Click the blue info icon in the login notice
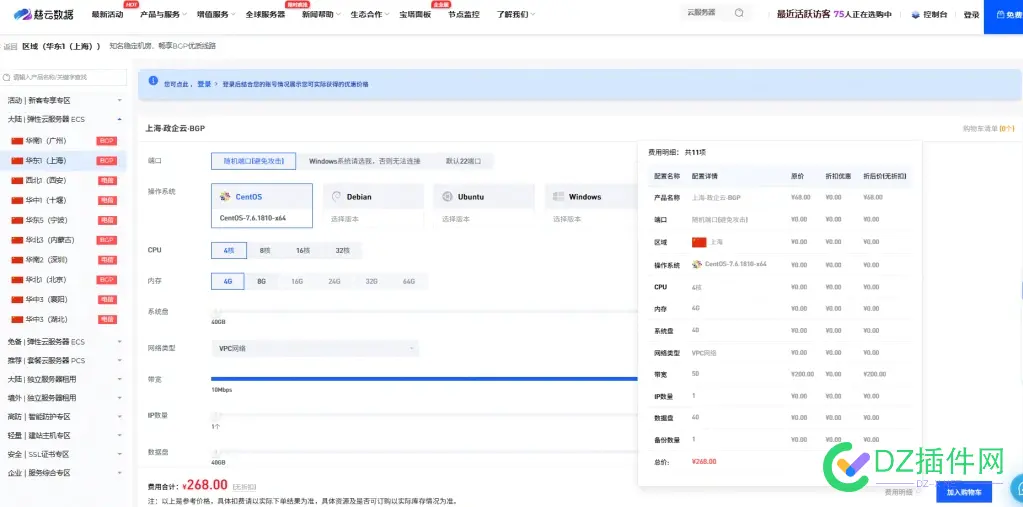Image resolution: width=1023 pixels, height=507 pixels. pos(153,81)
